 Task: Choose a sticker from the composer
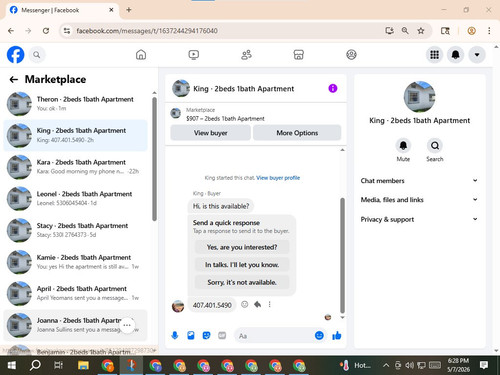pyautogui.click(x=206, y=335)
